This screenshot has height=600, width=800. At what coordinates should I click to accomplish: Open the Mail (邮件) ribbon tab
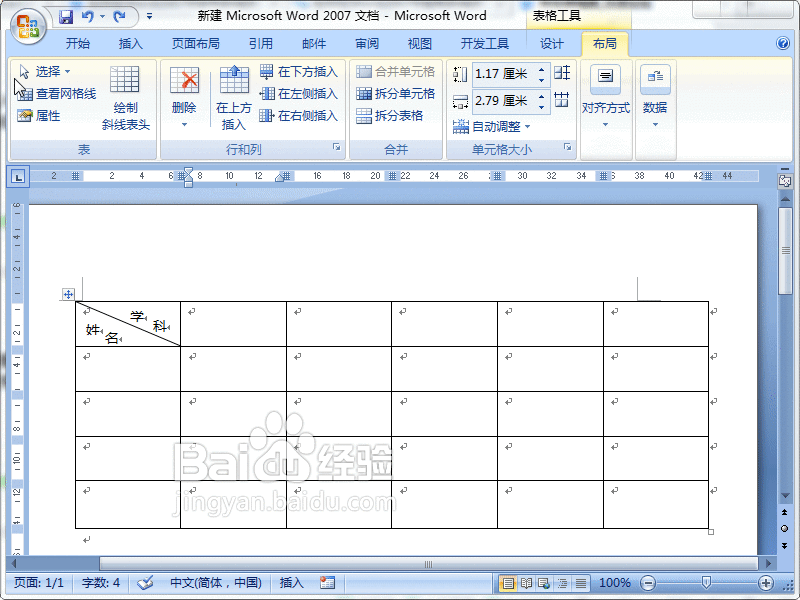313,43
